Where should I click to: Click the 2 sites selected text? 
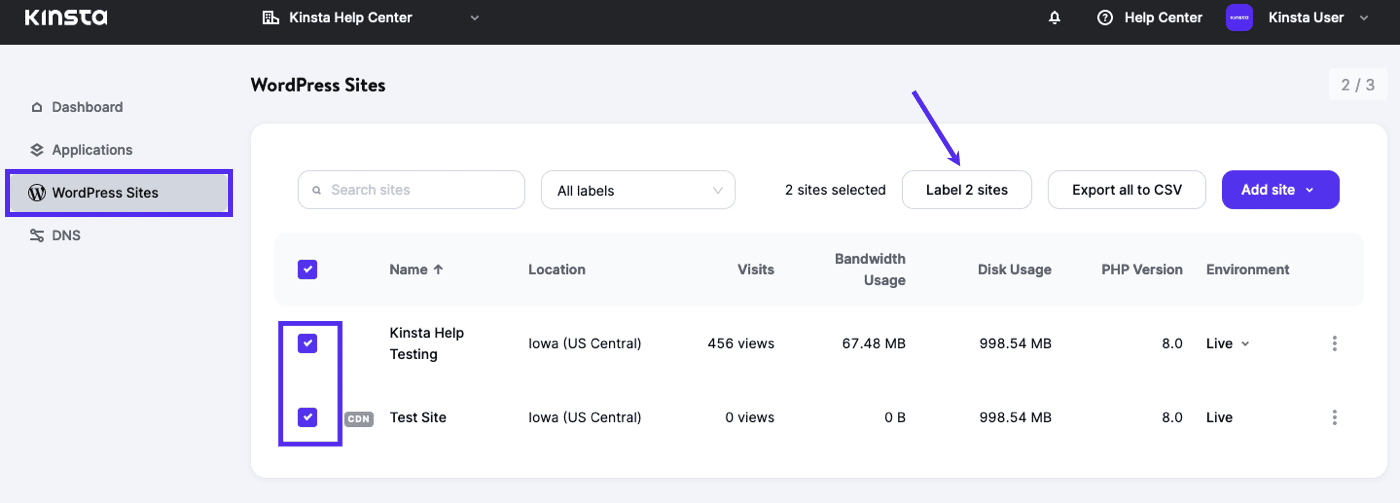click(835, 190)
